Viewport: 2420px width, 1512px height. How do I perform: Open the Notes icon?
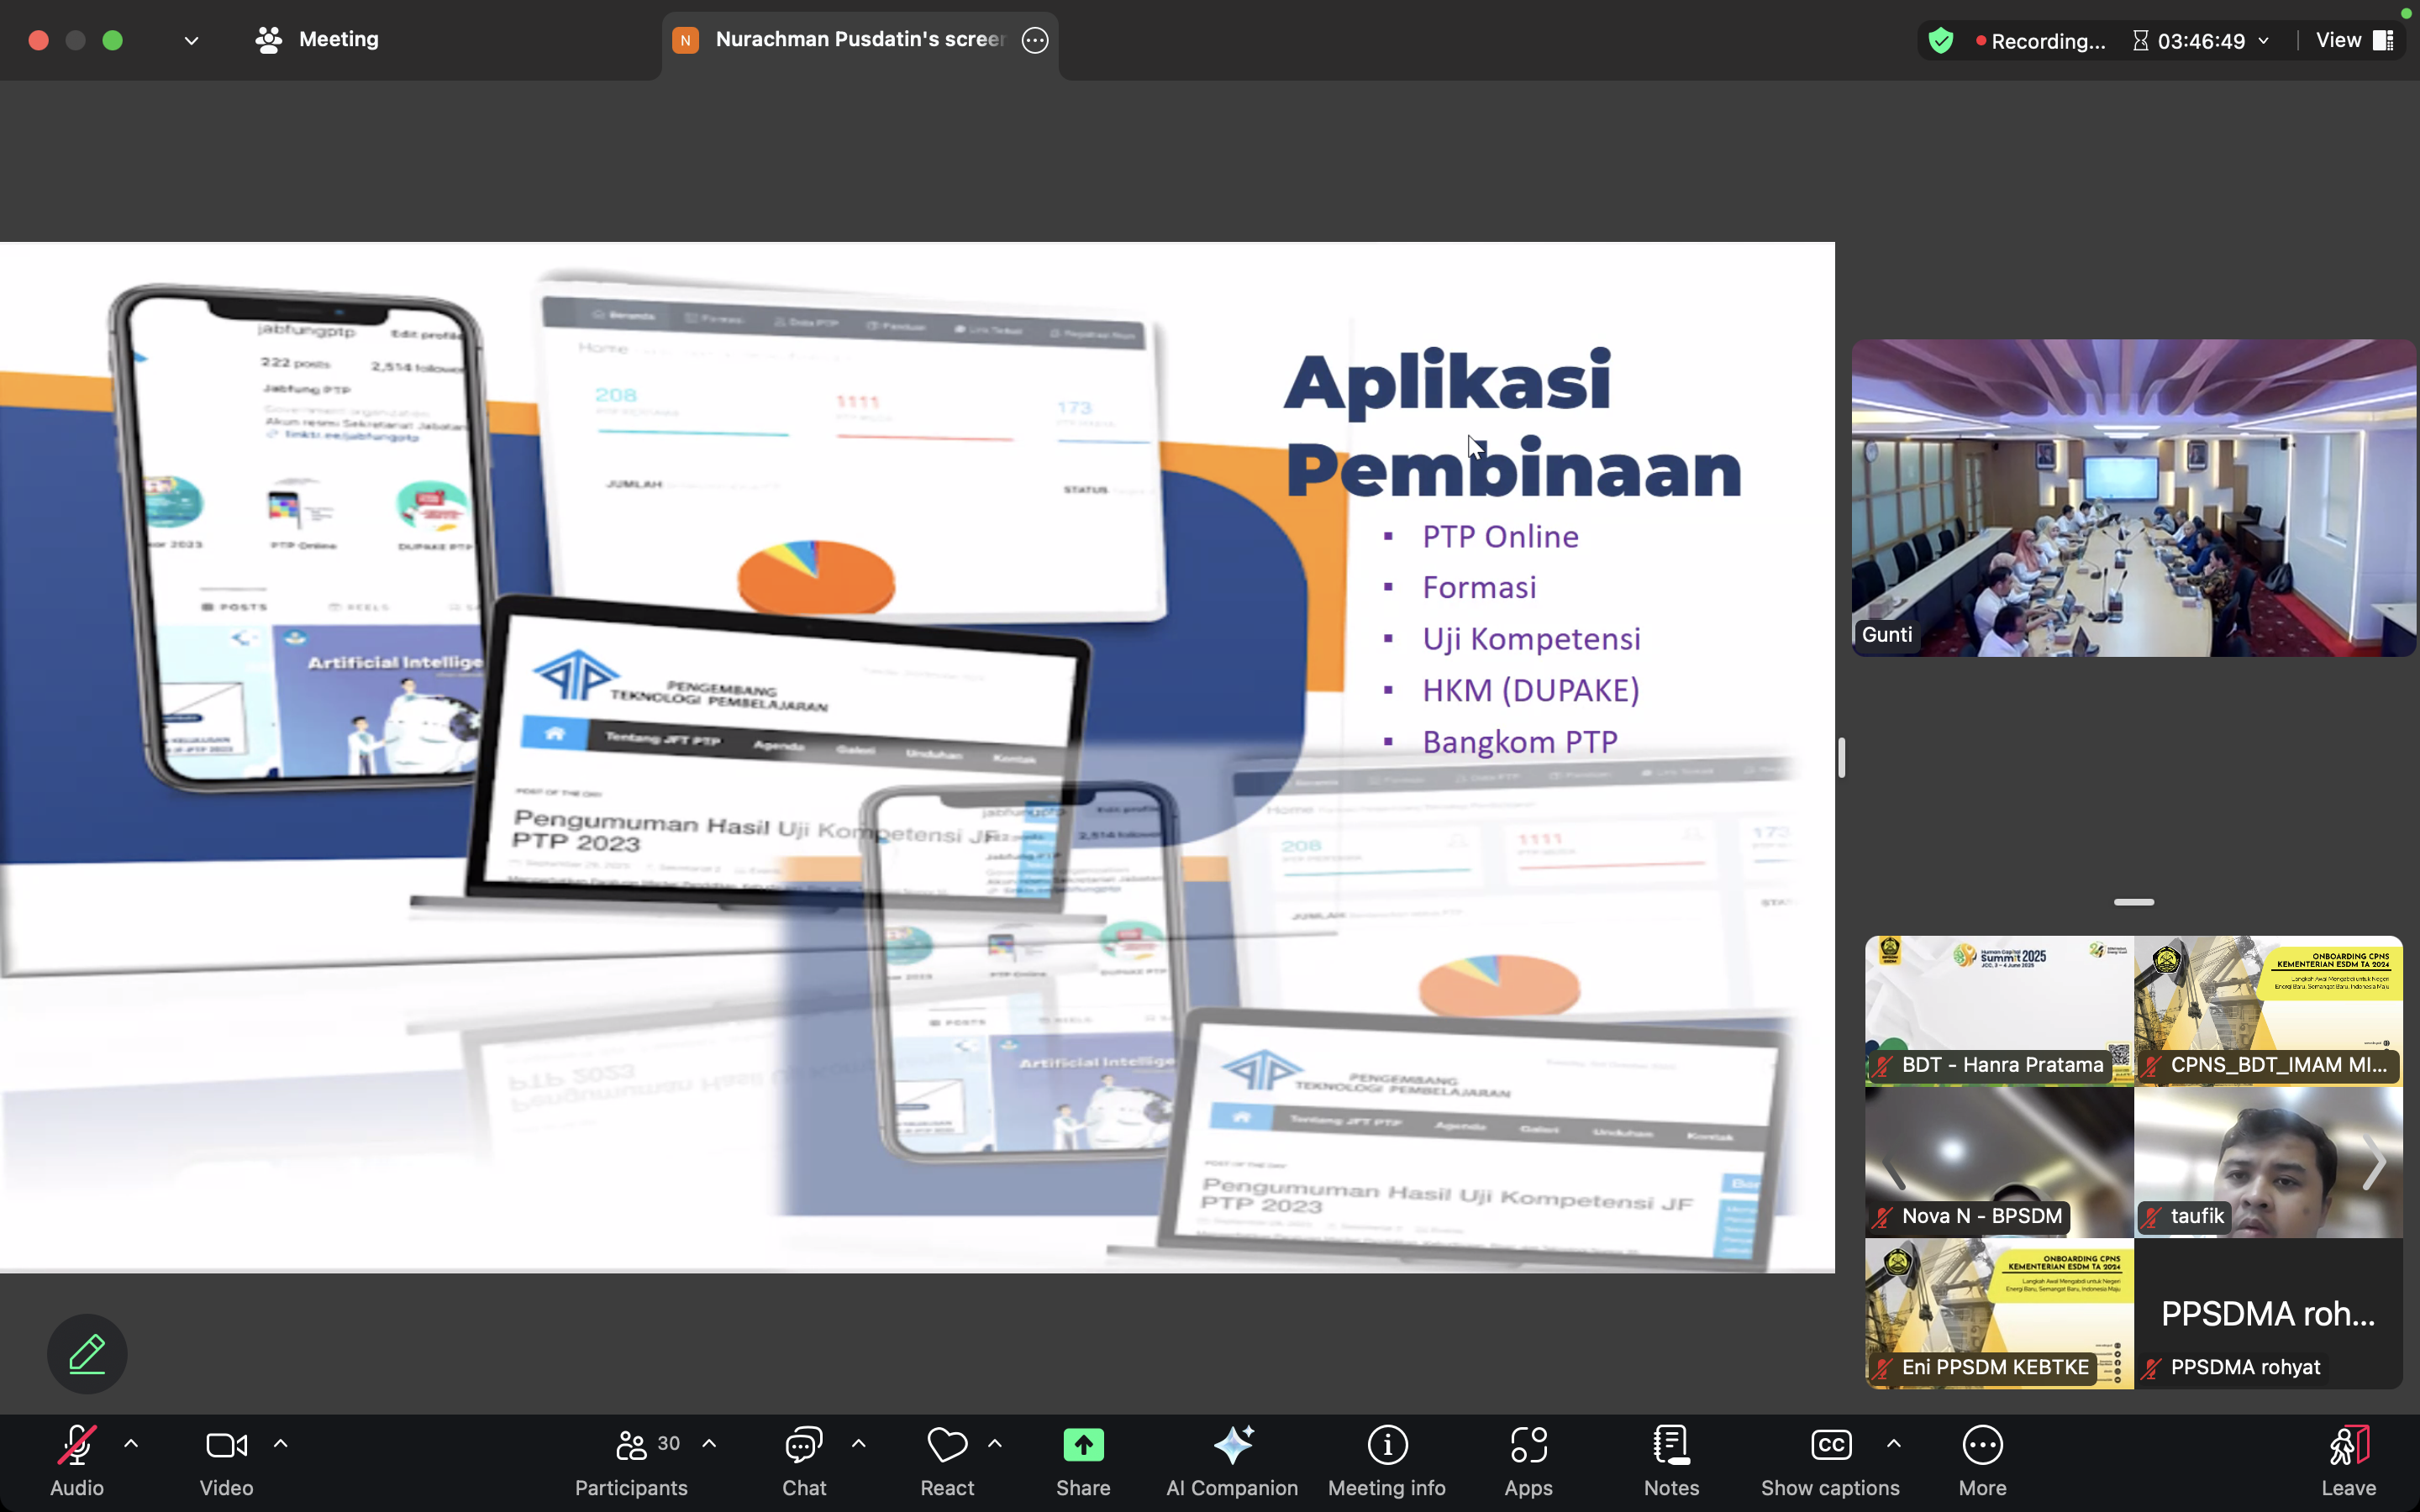tap(1671, 1445)
